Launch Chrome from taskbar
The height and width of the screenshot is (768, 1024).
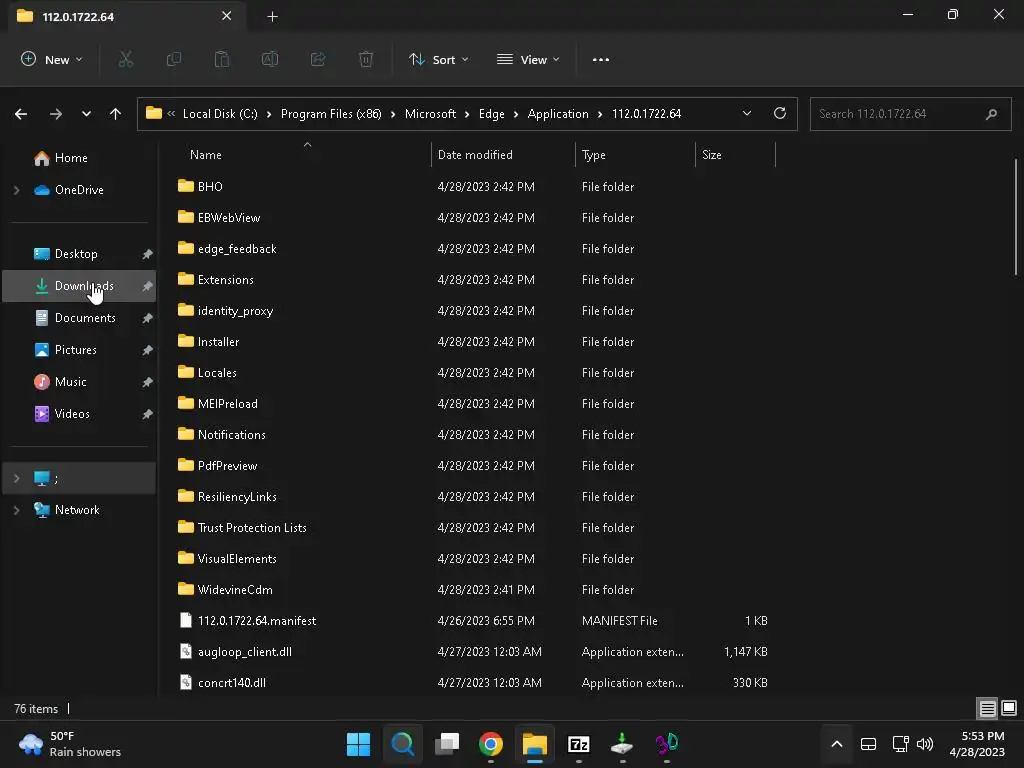pyautogui.click(x=490, y=744)
